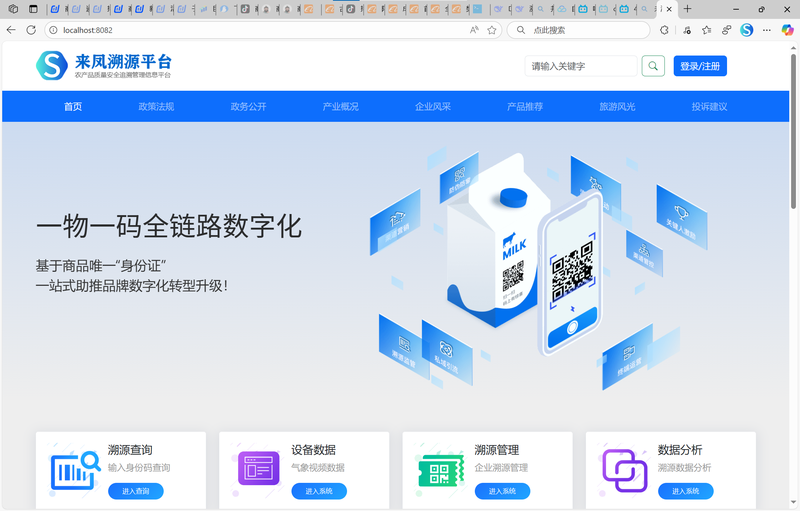The height and width of the screenshot is (511, 800).
Task: View site information for localhost:8082
Action: coord(53,30)
